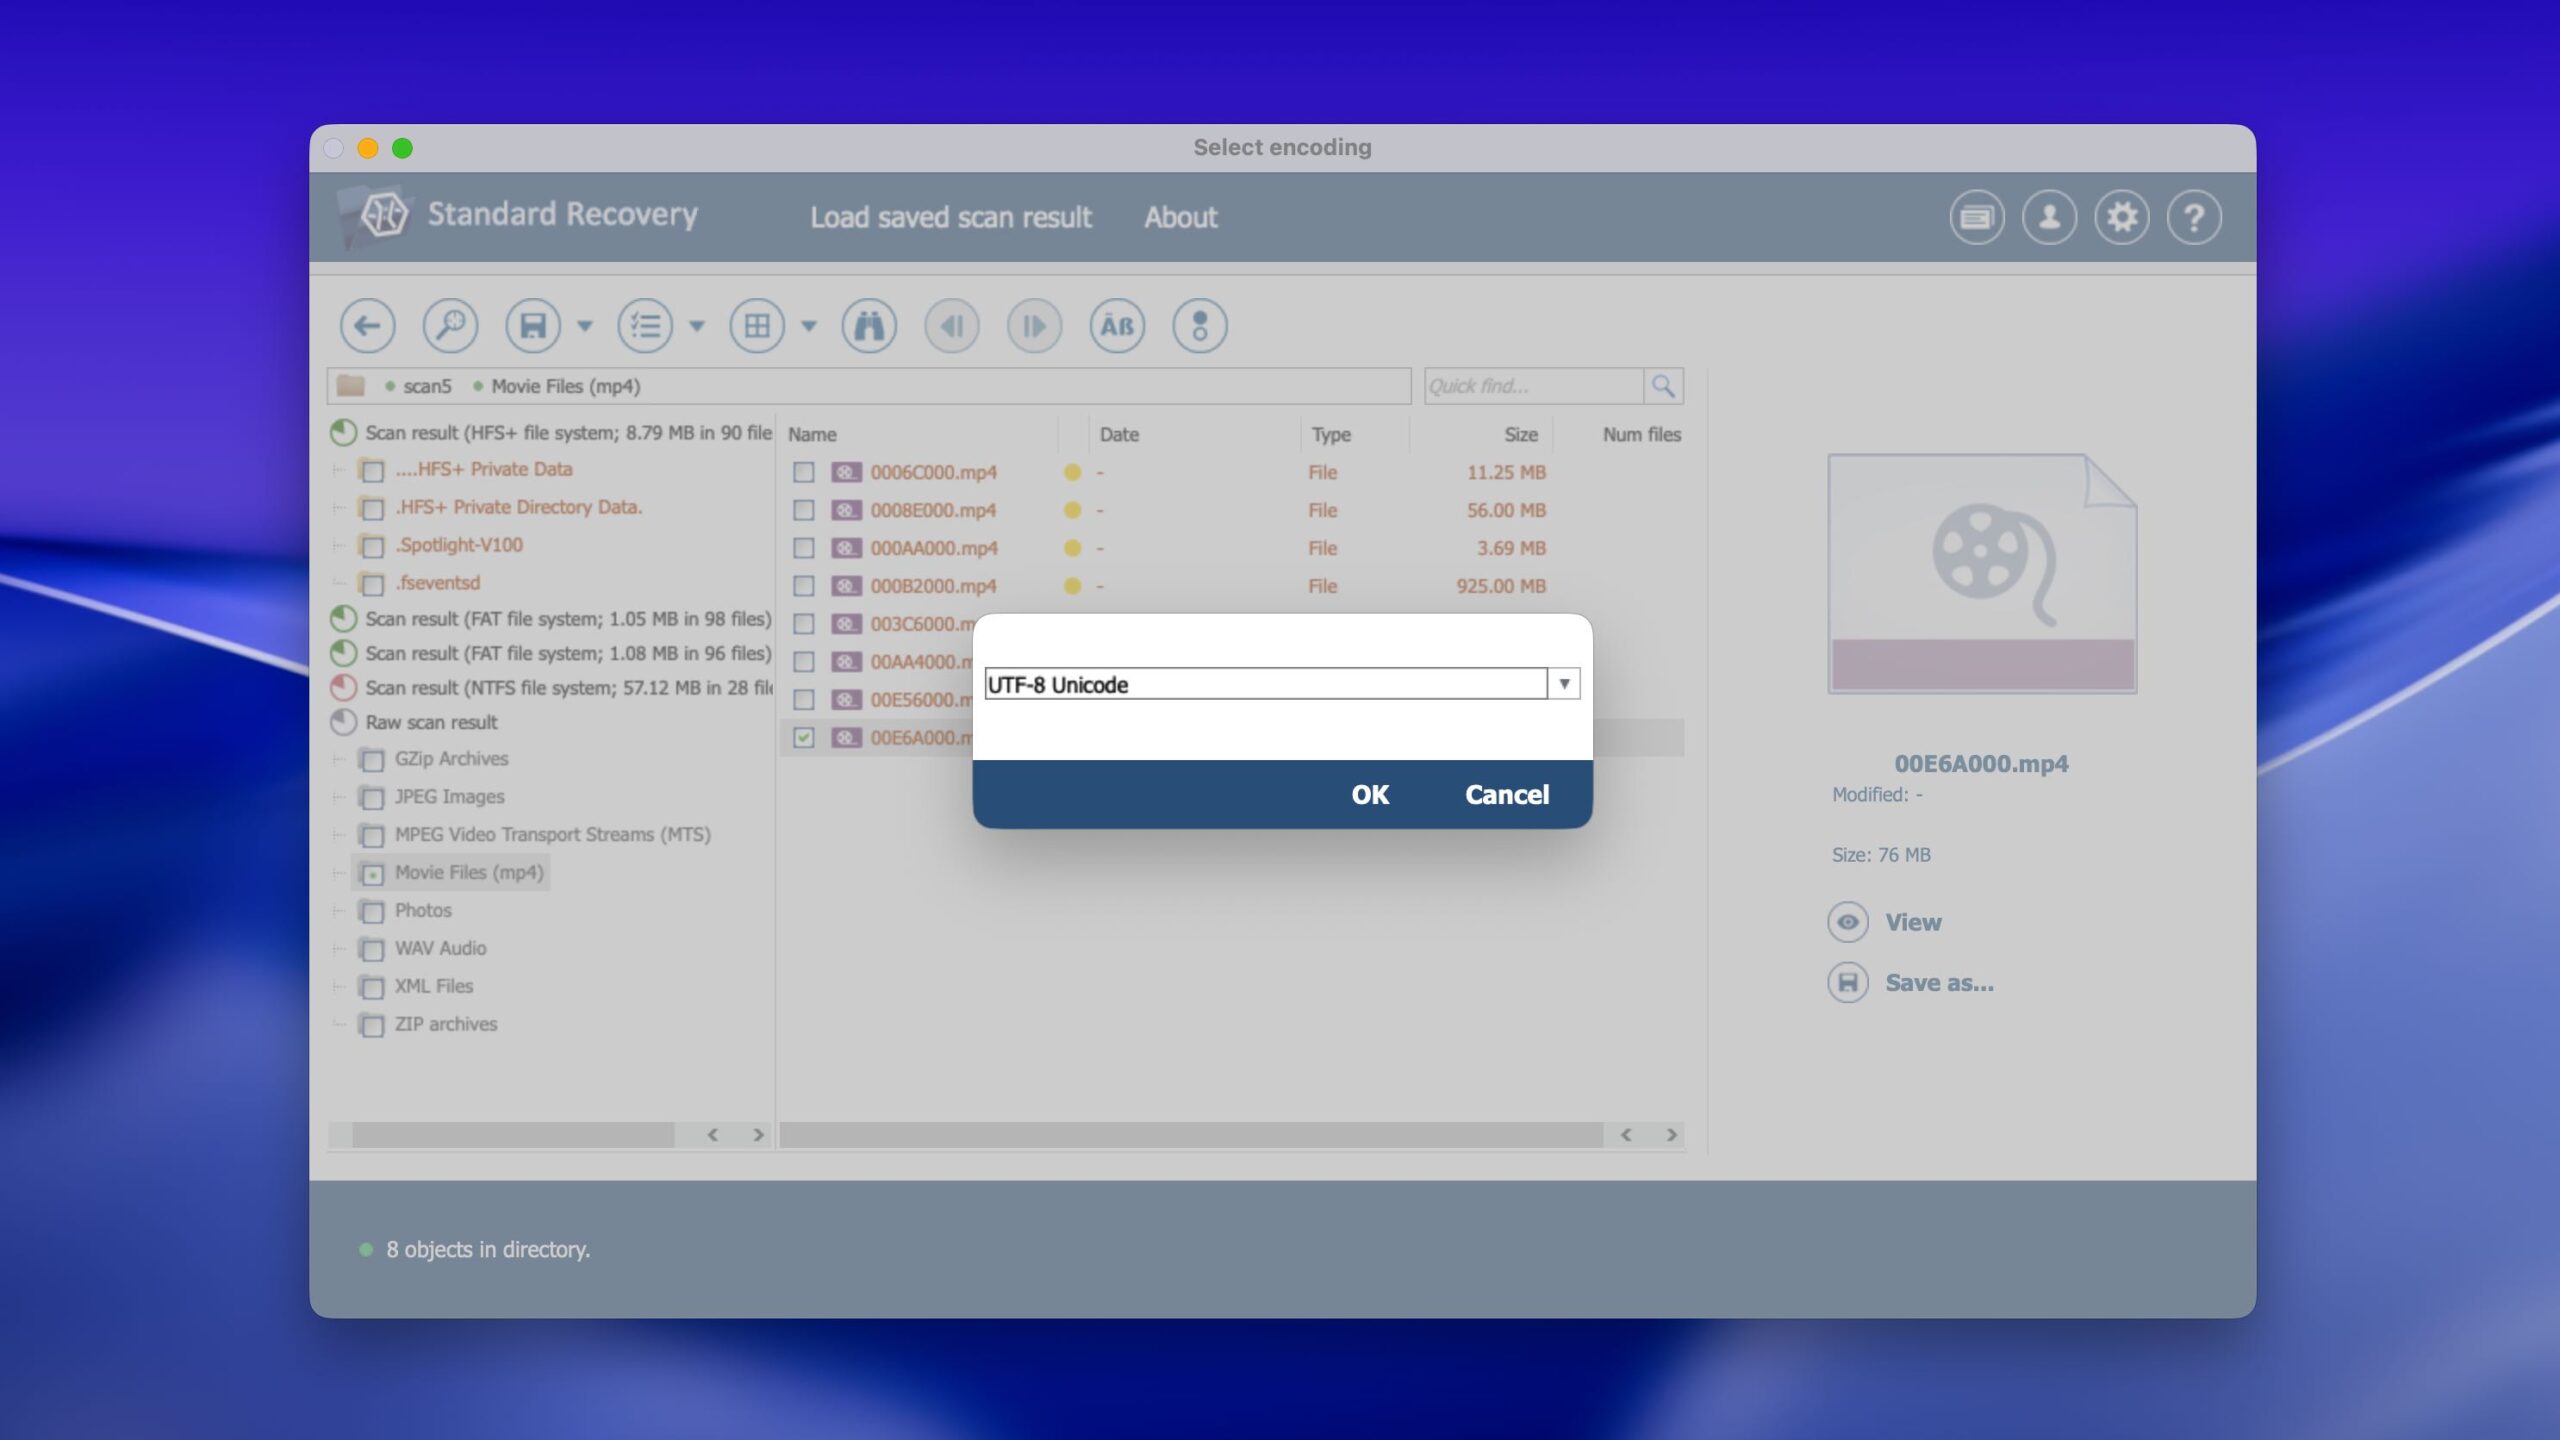This screenshot has width=2560, height=1440.
Task: Click the floppy disk save icon
Action: pyautogui.click(x=532, y=326)
